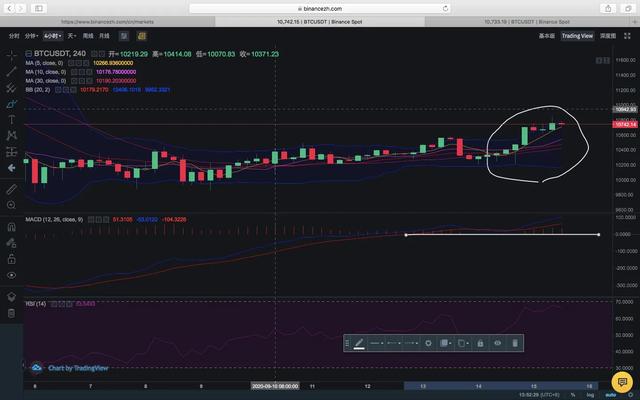Screen dimensions: 640x400
Task: Open chart properties gear at bottom right
Action: point(631,395)
